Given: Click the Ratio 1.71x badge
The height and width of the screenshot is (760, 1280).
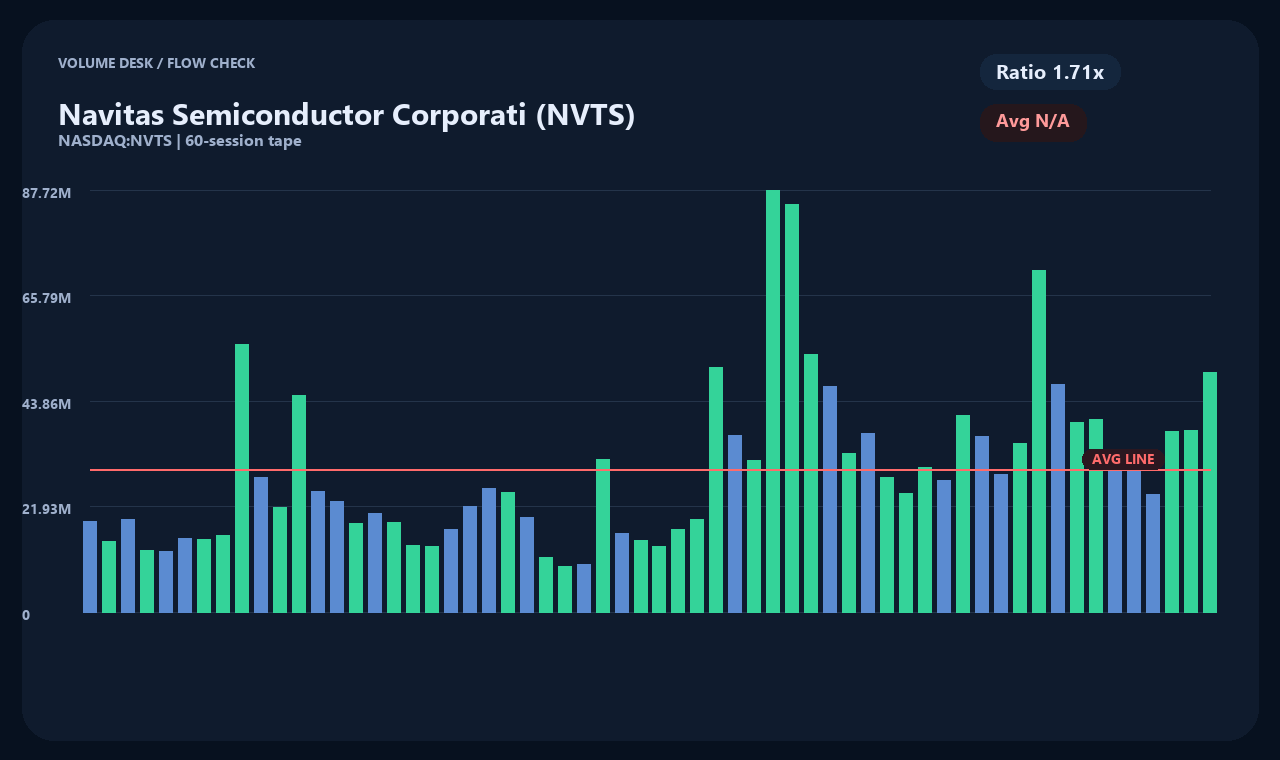Looking at the screenshot, I should [x=1050, y=72].
